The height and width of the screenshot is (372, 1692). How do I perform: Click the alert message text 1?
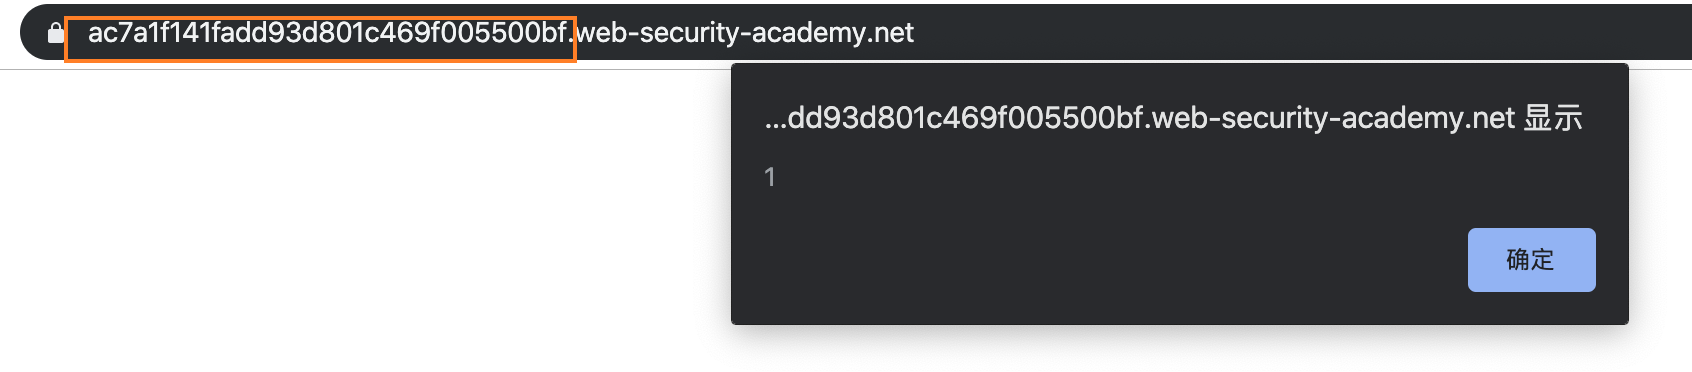click(769, 177)
